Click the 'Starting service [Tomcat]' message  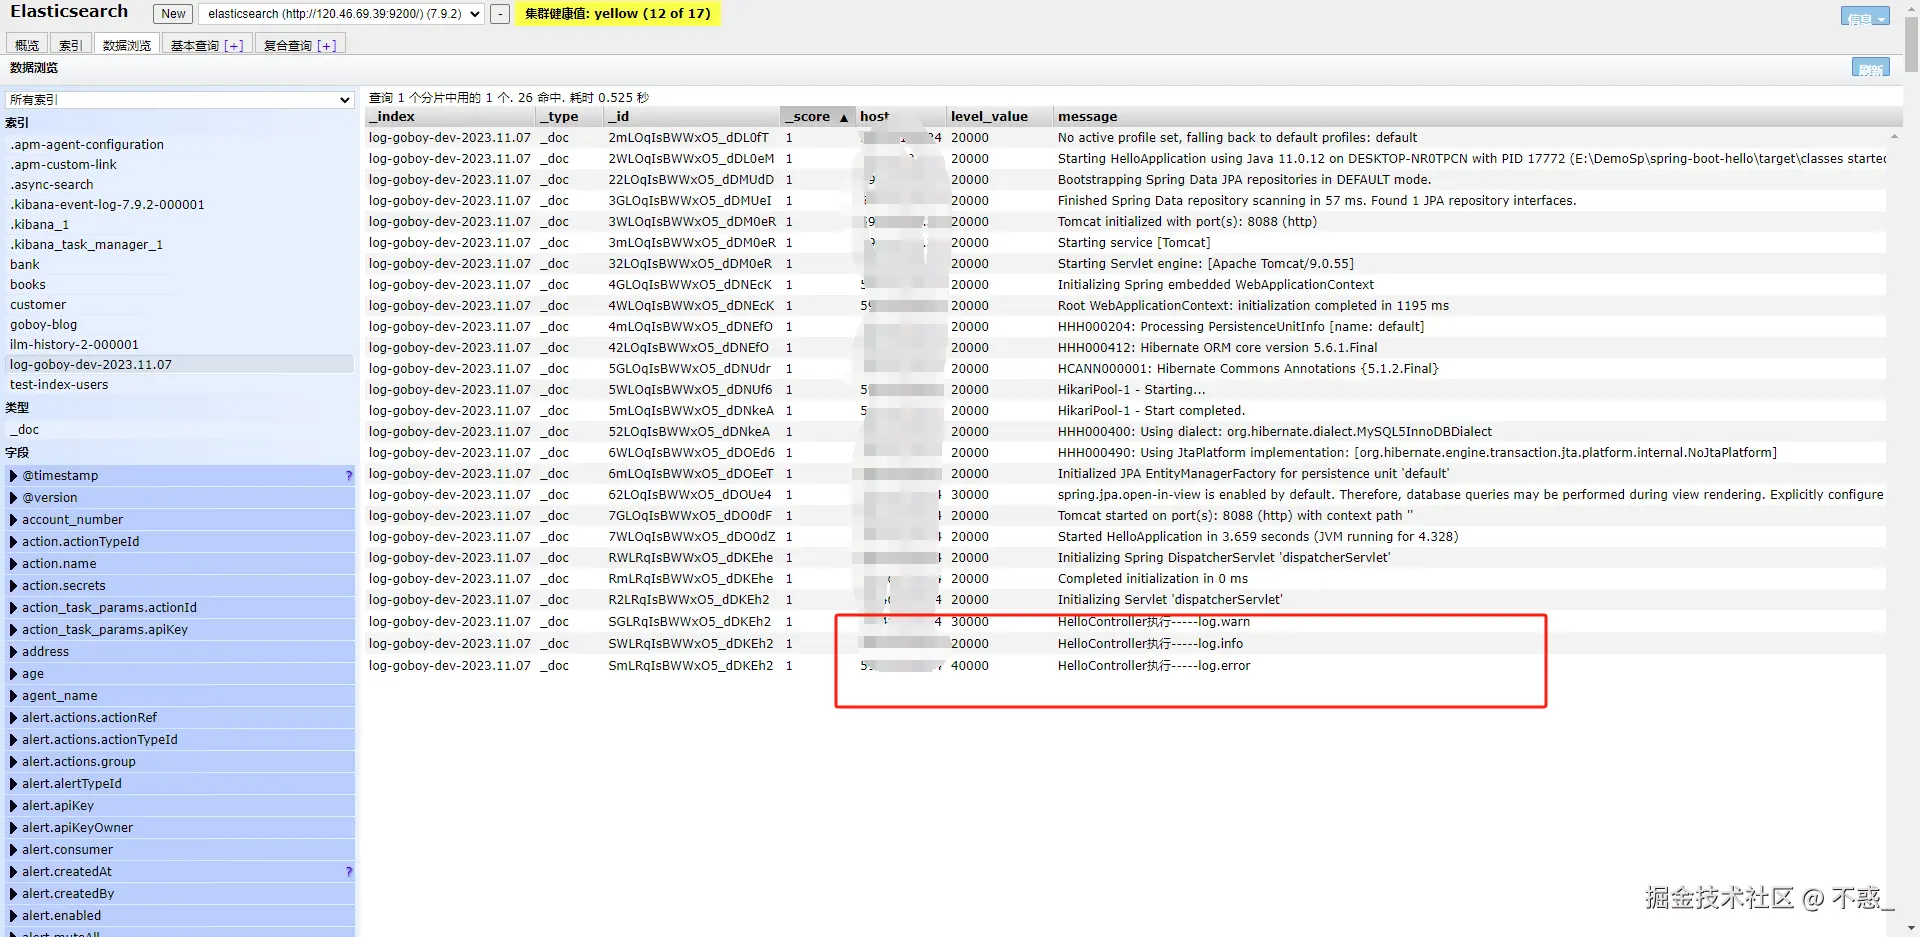click(x=1134, y=243)
